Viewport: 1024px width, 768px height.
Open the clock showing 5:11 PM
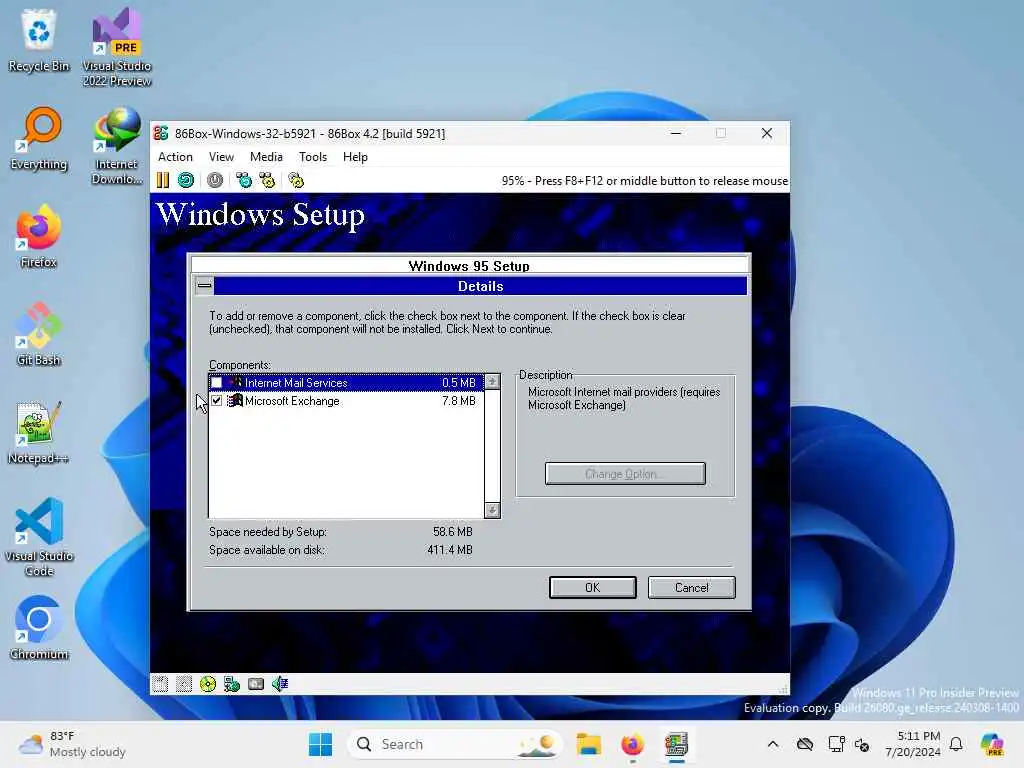912,744
